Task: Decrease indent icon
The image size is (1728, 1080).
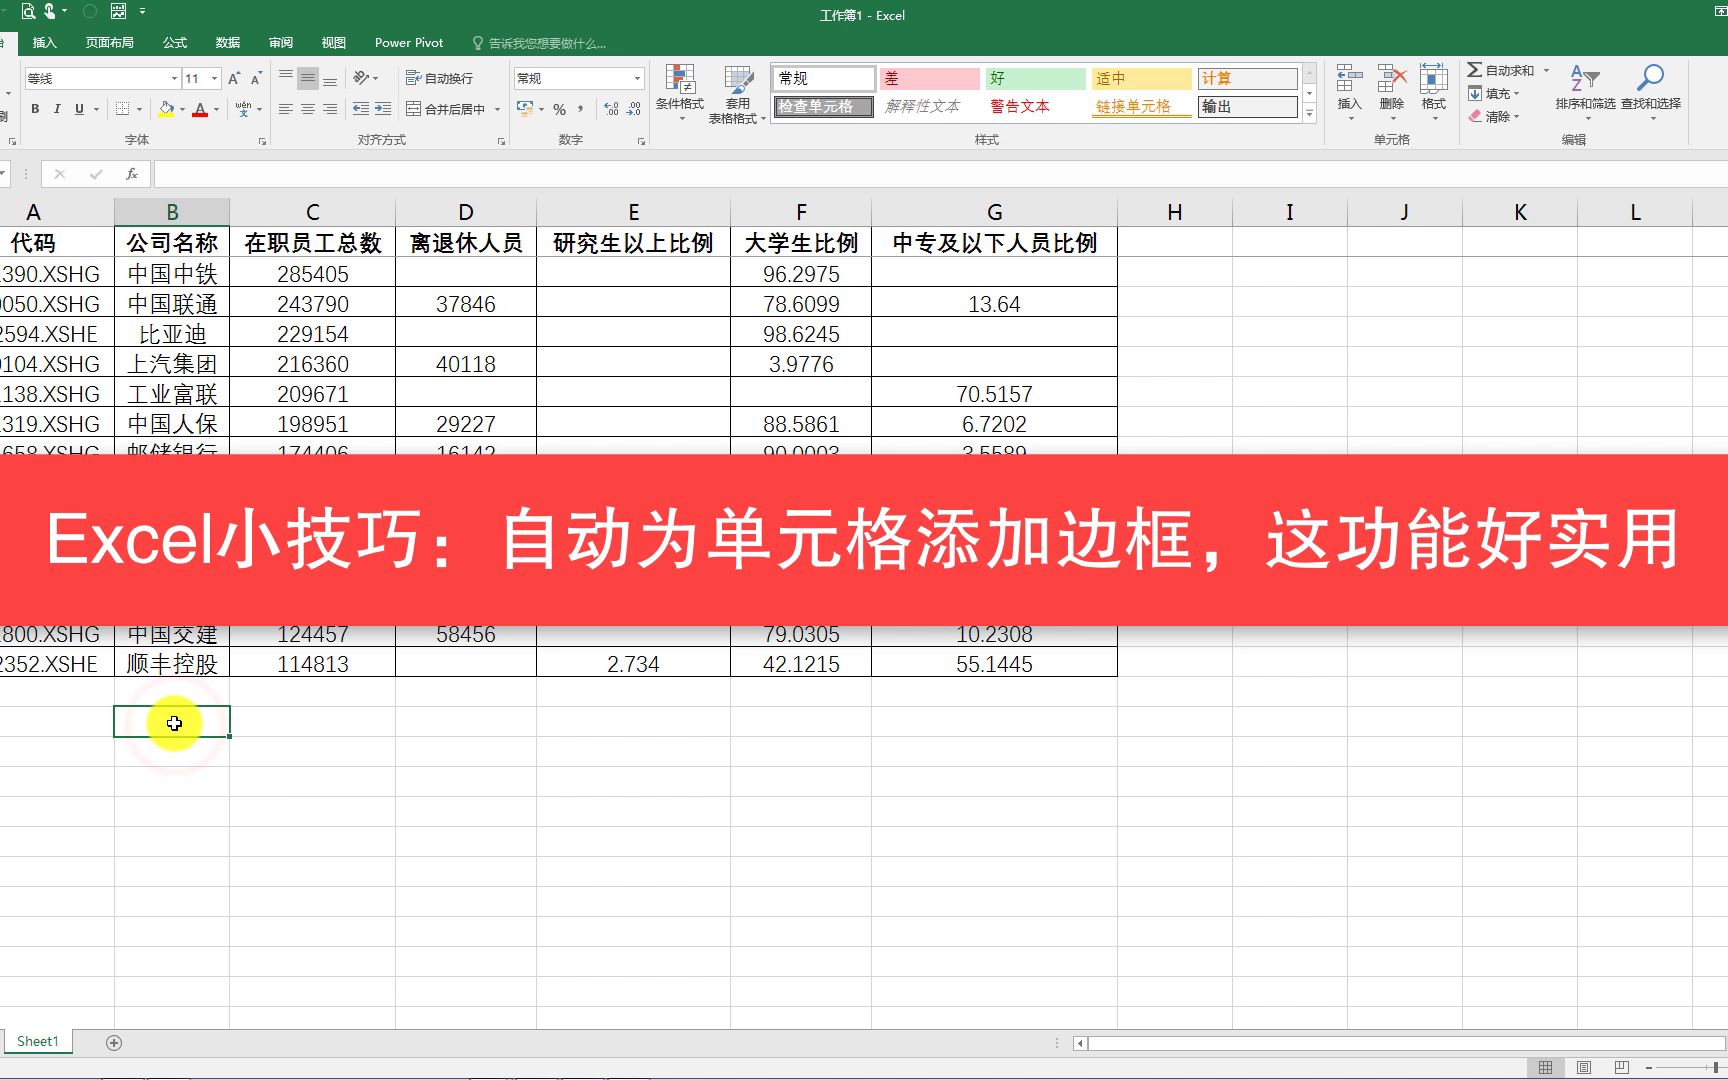Action: (361, 109)
